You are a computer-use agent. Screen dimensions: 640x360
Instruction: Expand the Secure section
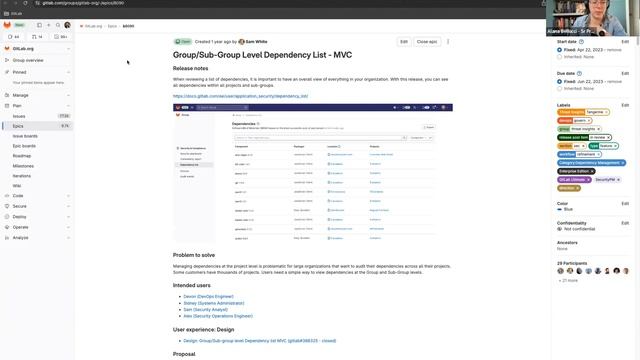pyautogui.click(x=37, y=206)
